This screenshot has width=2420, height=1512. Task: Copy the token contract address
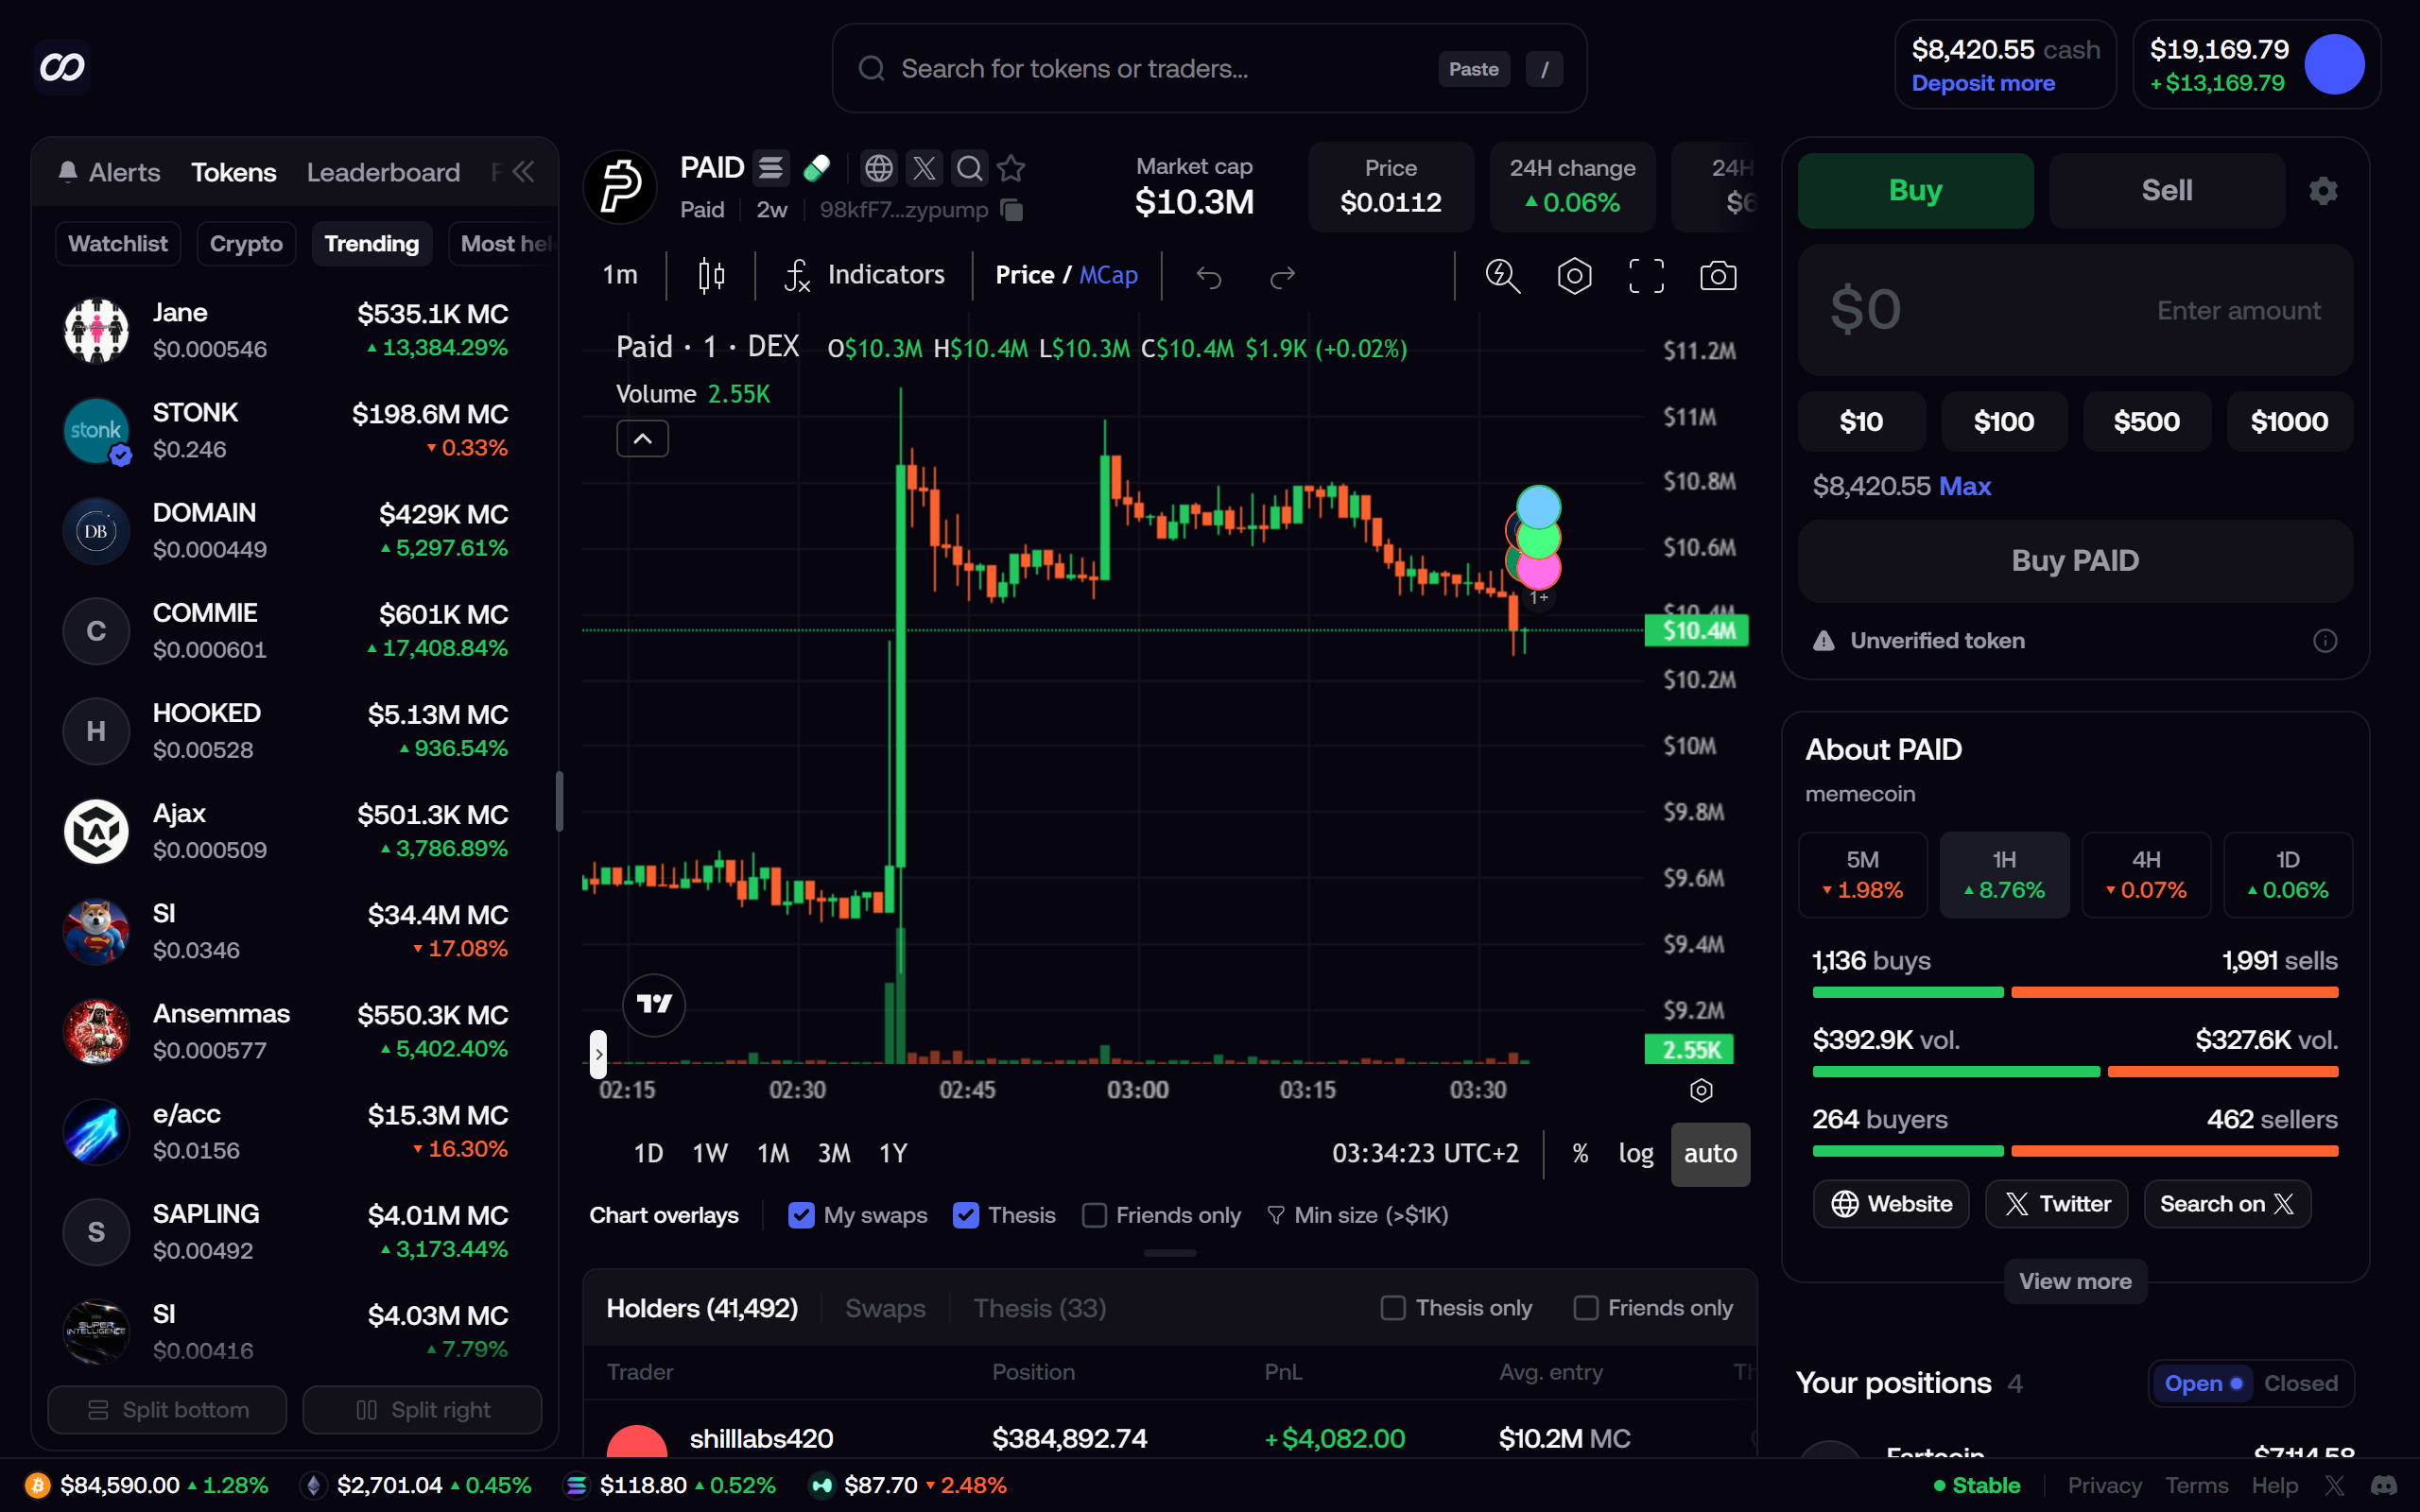1012,210
